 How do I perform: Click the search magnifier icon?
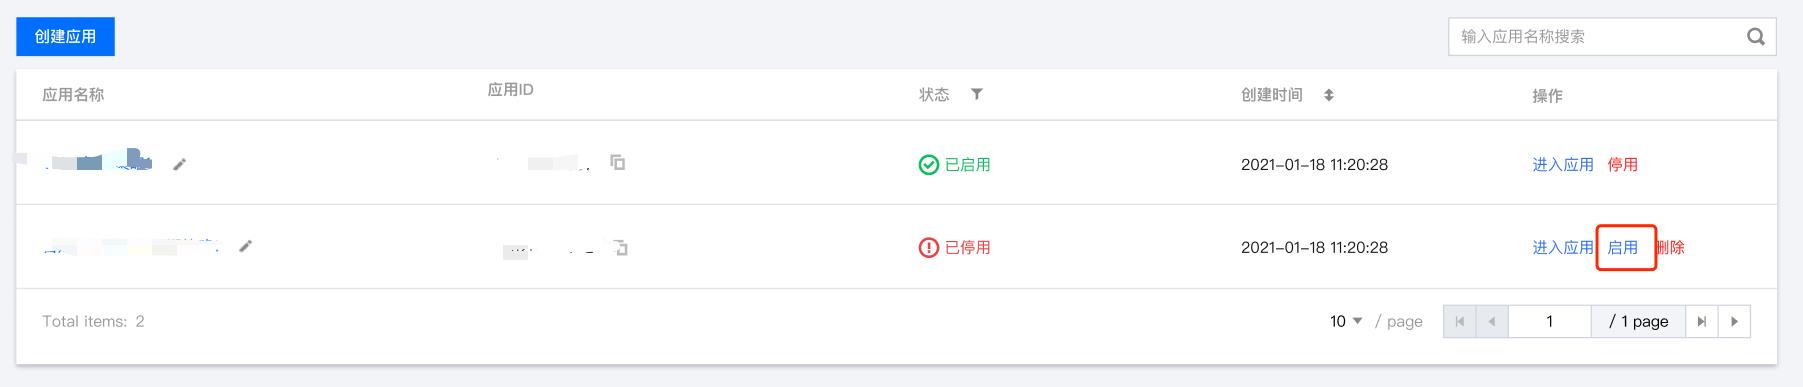(1755, 37)
